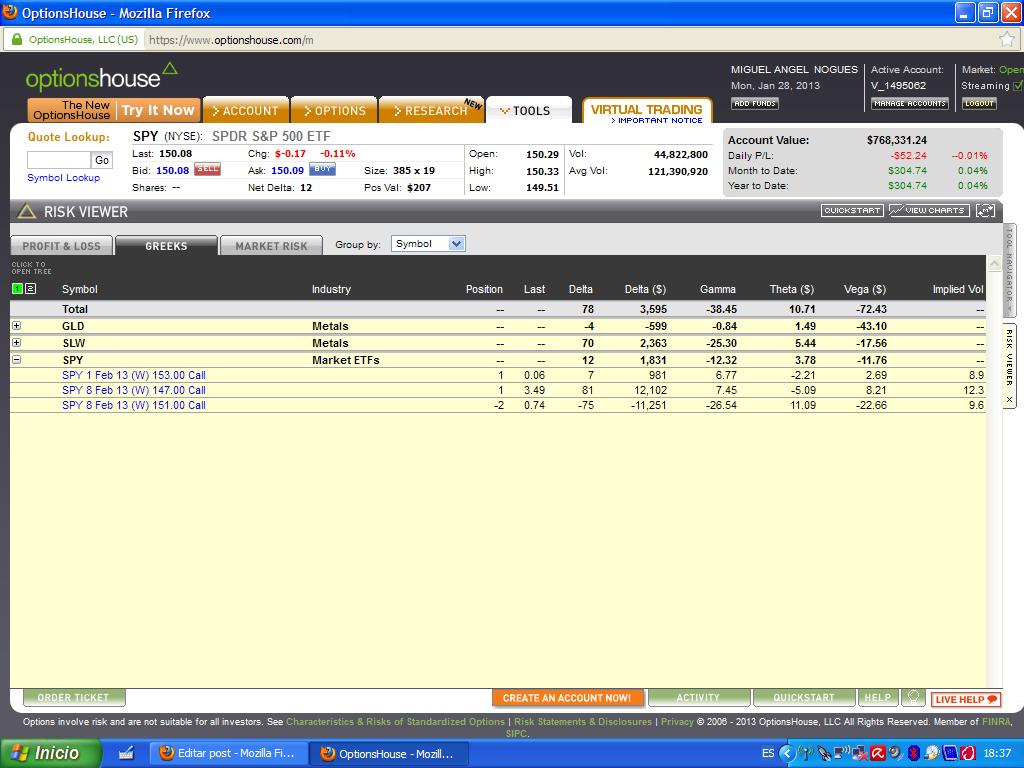Open the Group by Symbol dropdown

(428, 244)
